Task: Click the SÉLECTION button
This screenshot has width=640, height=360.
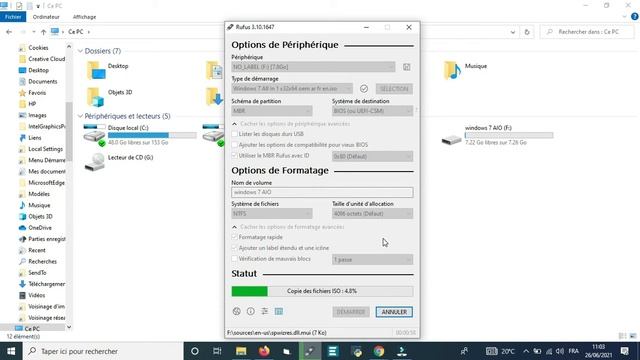Action: point(394,89)
